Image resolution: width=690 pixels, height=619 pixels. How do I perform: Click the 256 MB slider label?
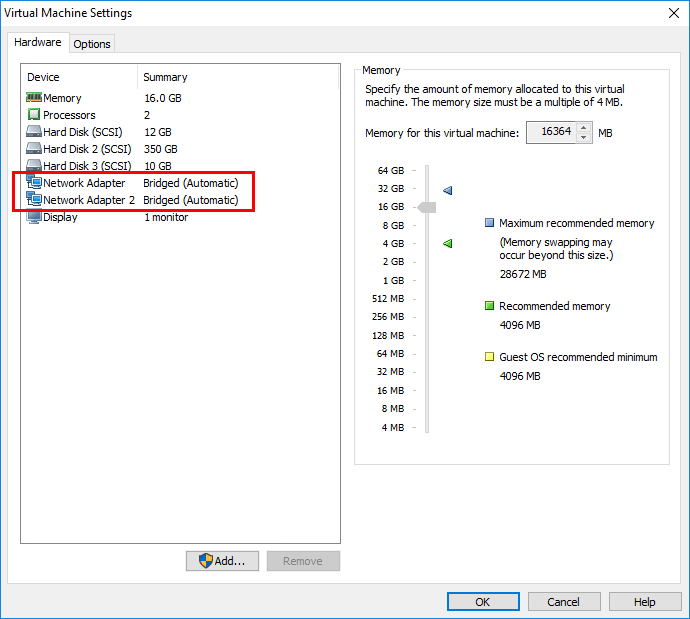point(388,316)
